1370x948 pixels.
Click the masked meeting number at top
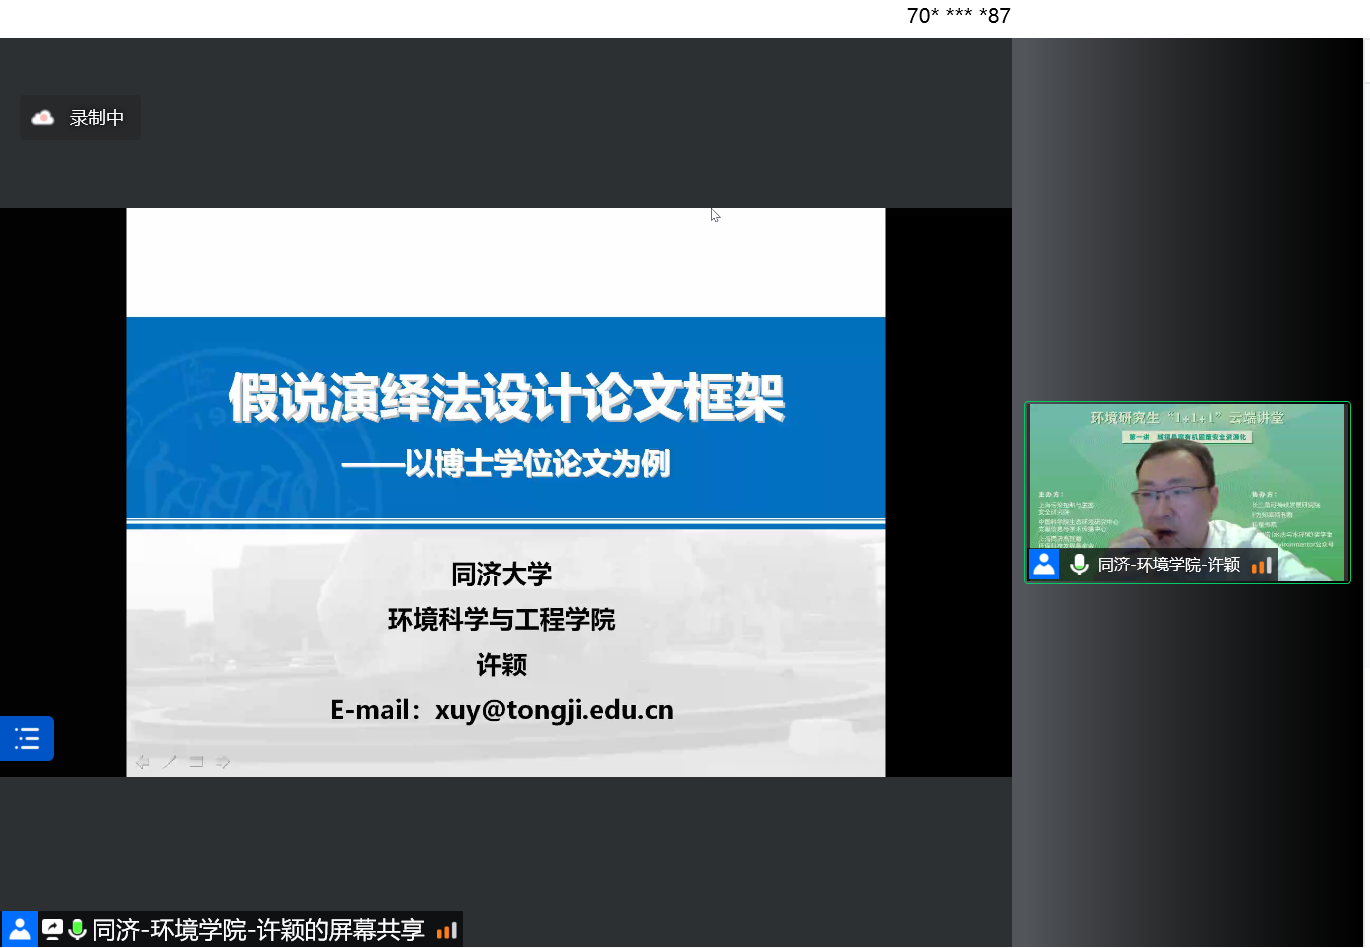click(x=958, y=16)
